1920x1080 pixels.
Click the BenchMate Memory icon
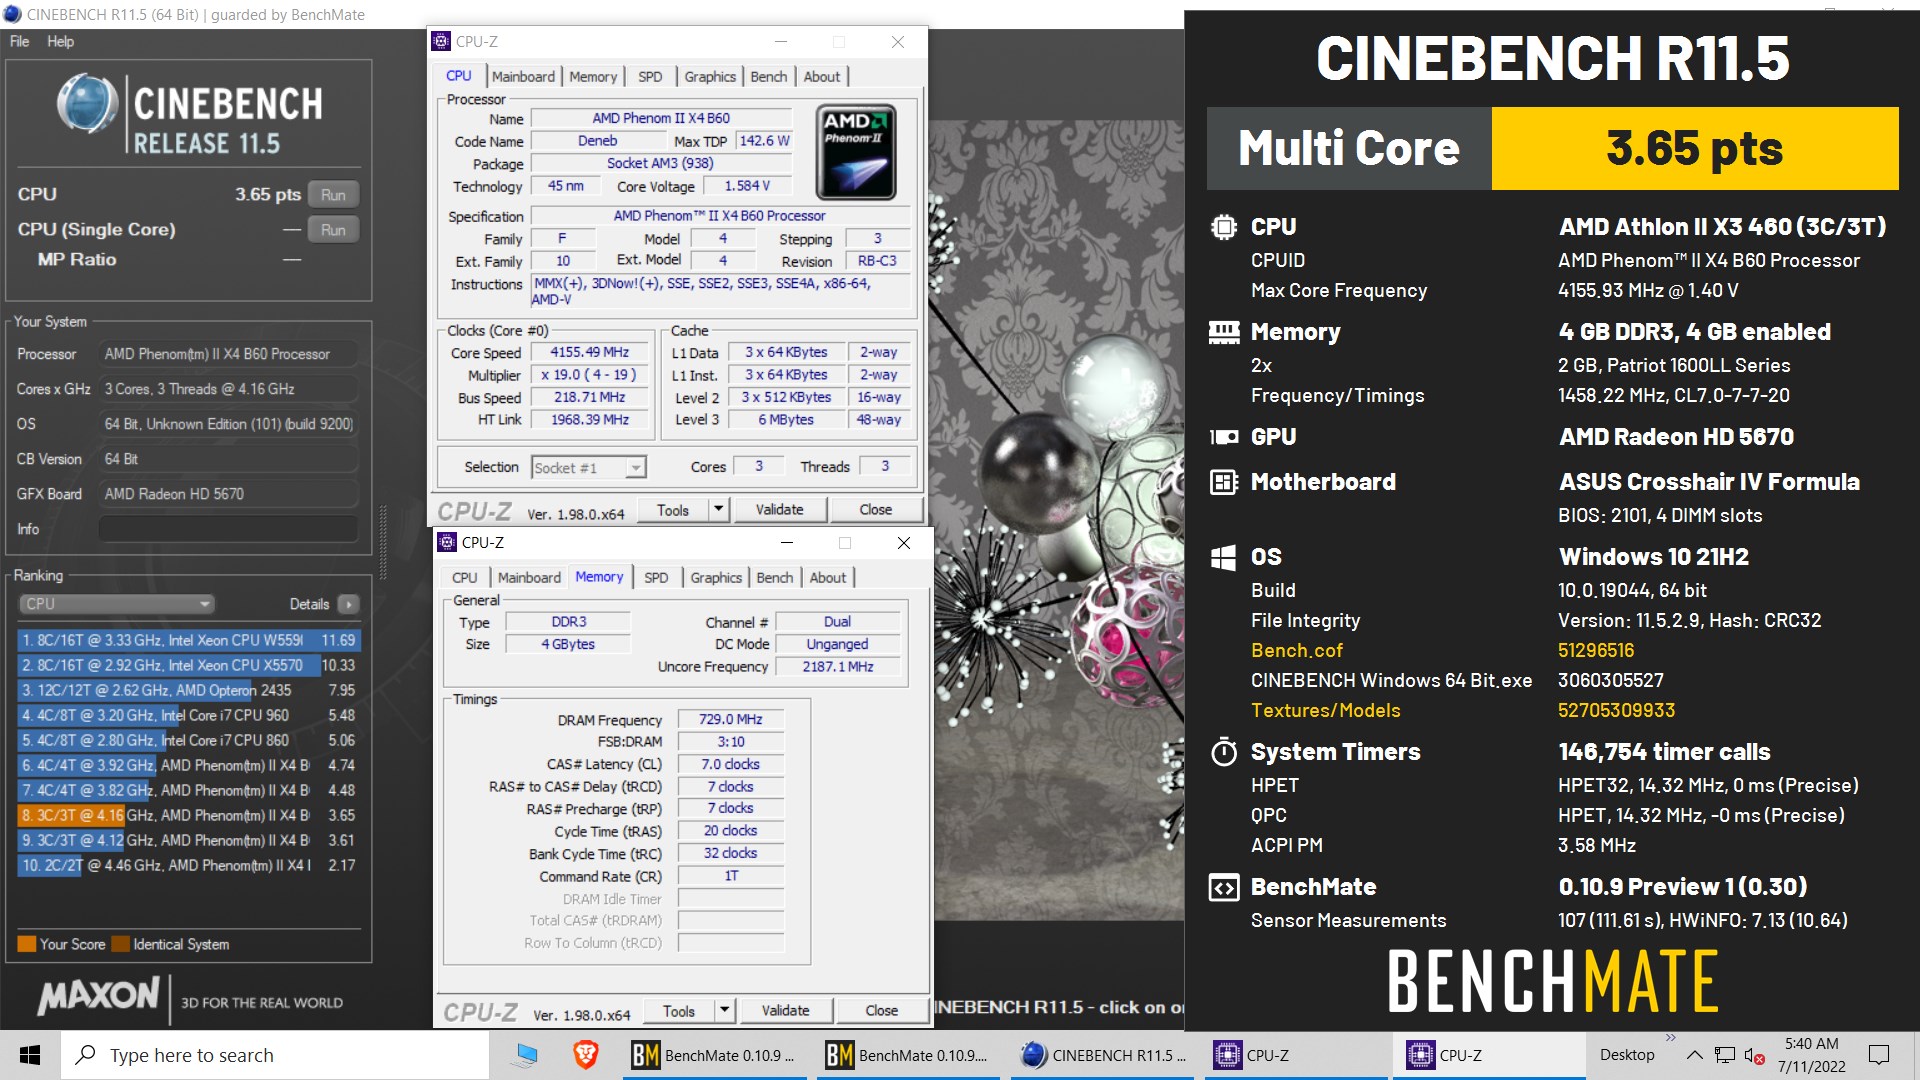point(1223,332)
